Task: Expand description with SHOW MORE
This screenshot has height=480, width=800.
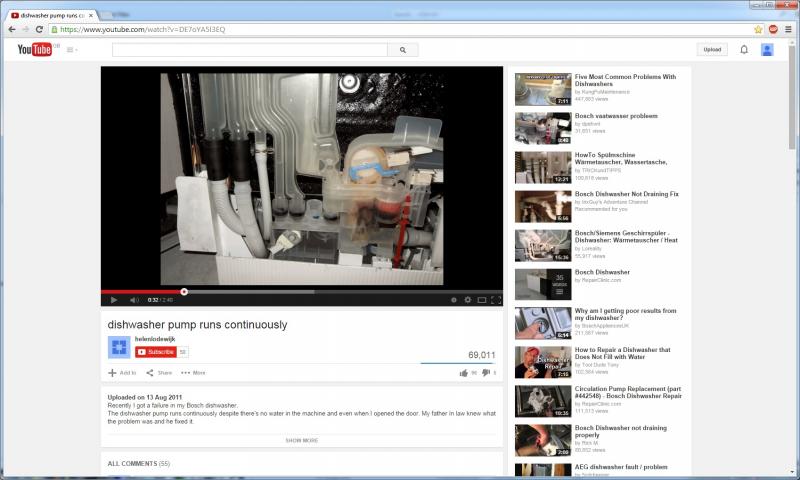Action: click(302, 440)
